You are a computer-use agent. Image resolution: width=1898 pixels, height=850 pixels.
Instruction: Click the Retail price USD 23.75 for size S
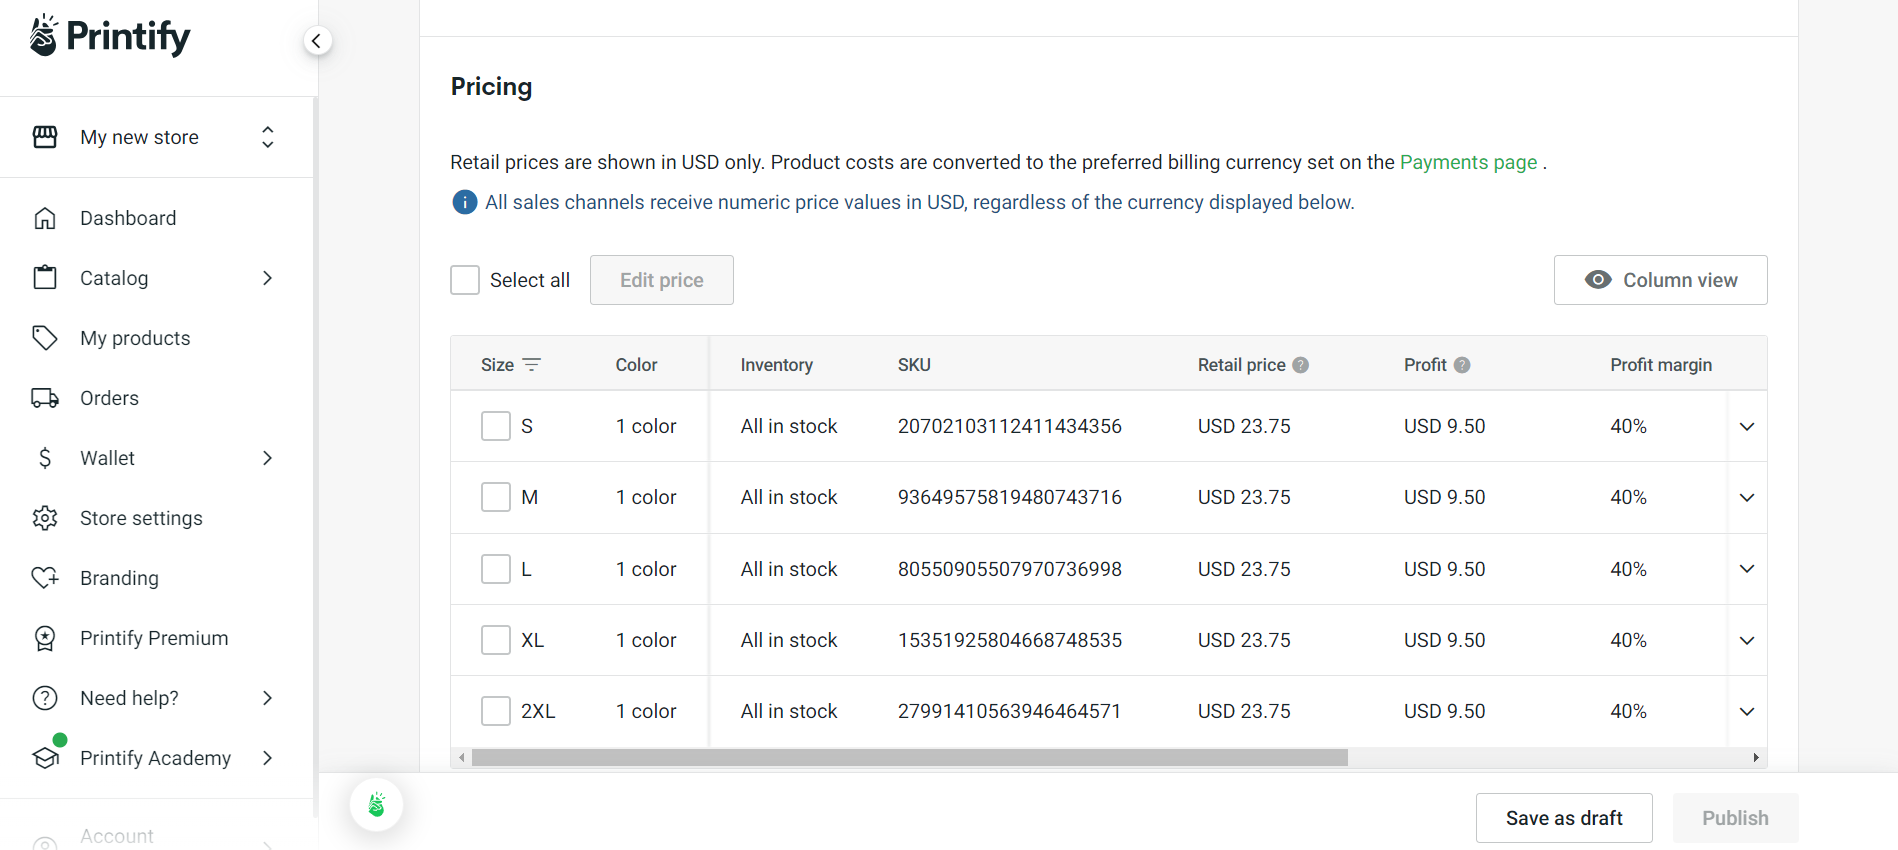[x=1244, y=426]
